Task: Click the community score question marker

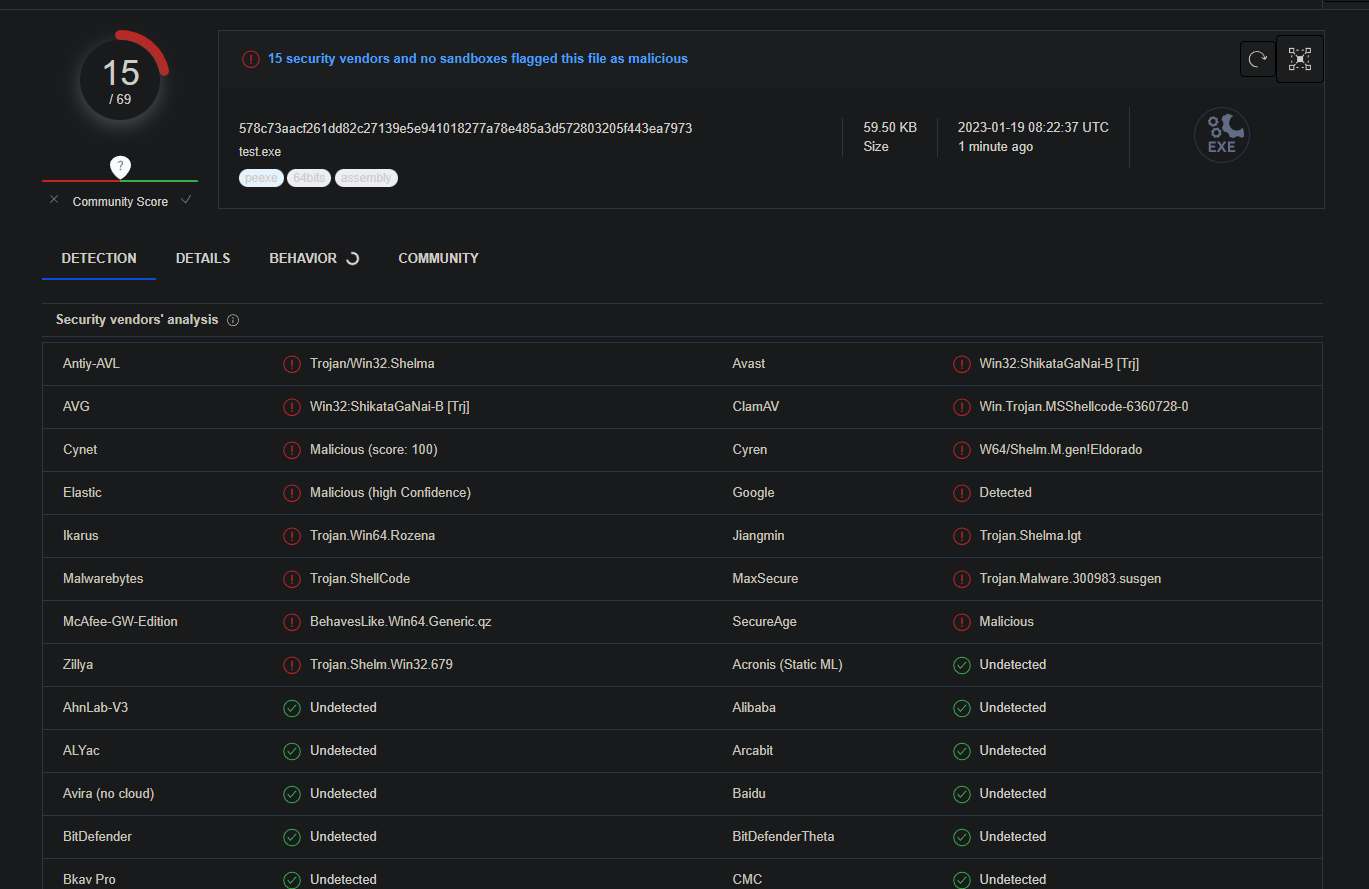Action: [x=120, y=166]
